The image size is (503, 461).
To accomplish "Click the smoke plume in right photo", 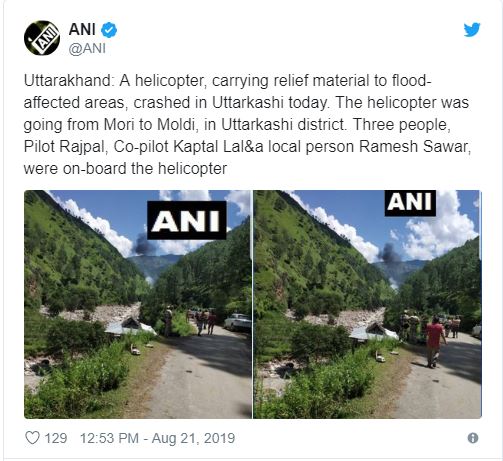I will [389, 253].
